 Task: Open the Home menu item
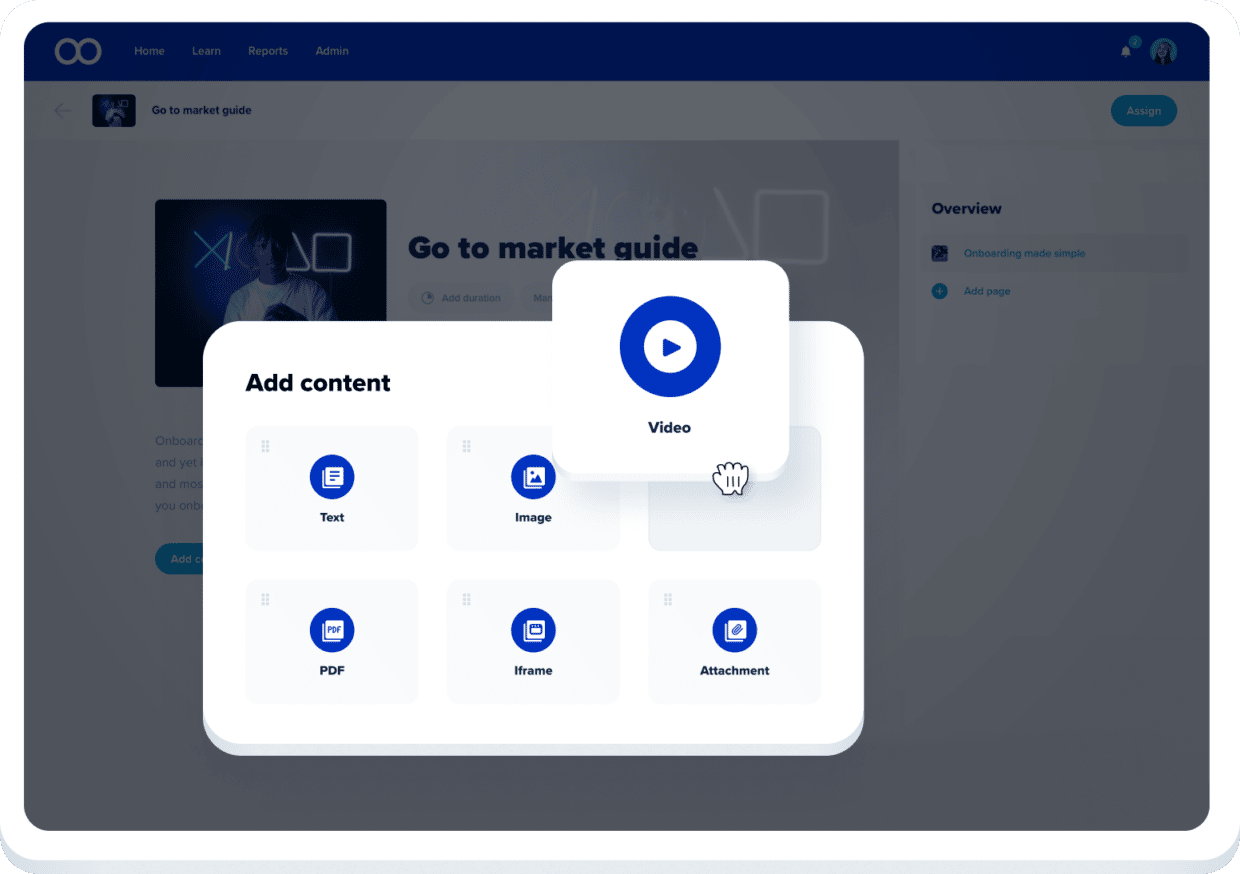(149, 51)
